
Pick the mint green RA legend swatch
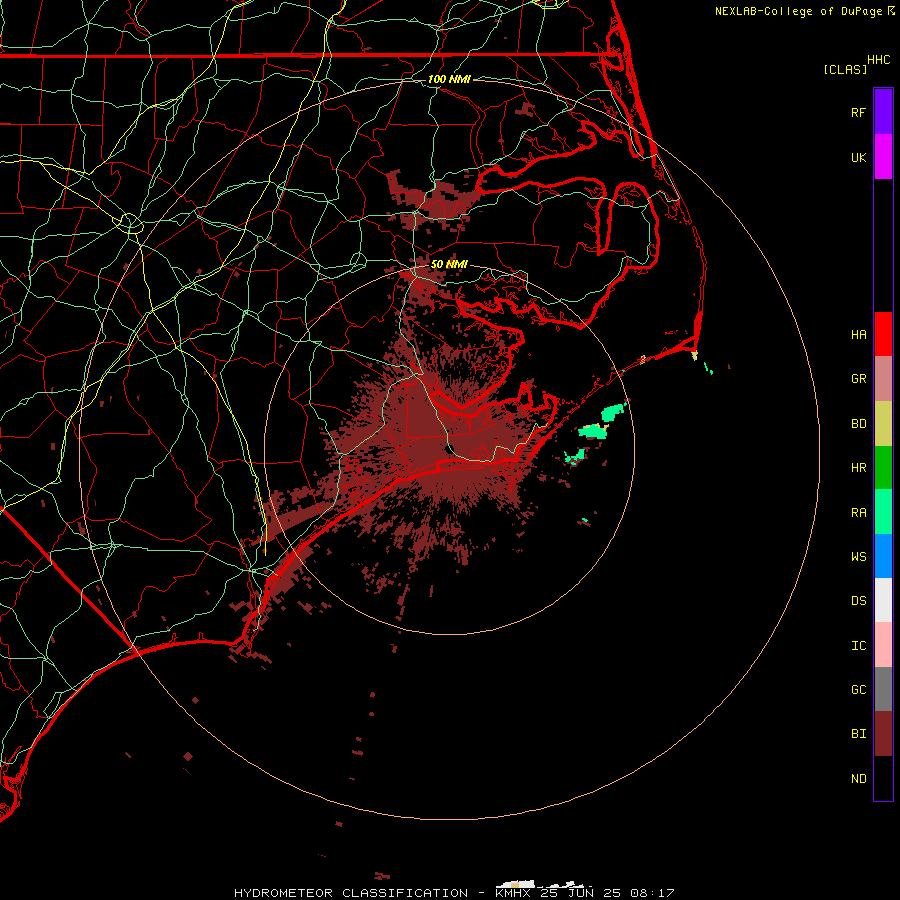(x=883, y=512)
